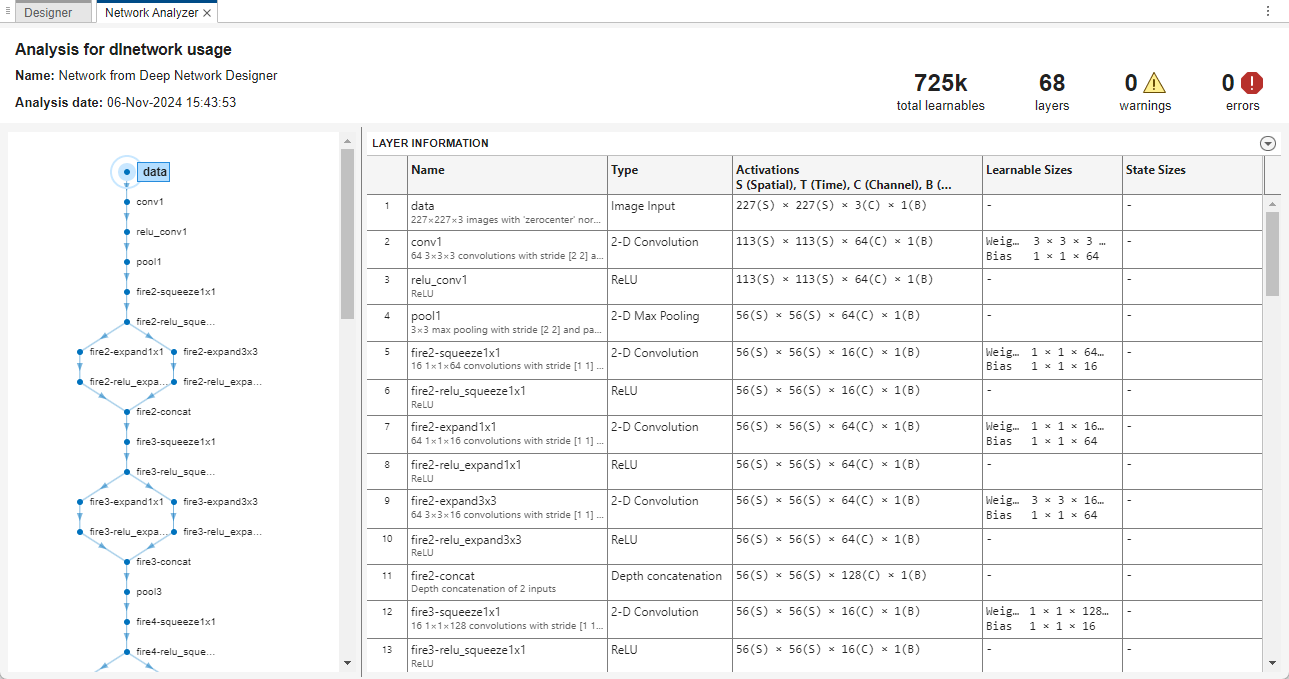
Task: Click graph panel vertical scrollbar thumb
Action: [347, 233]
